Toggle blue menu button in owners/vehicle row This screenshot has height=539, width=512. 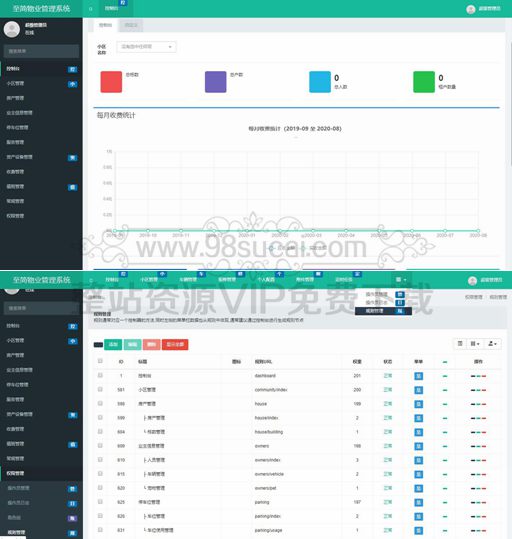pyautogui.click(x=418, y=474)
